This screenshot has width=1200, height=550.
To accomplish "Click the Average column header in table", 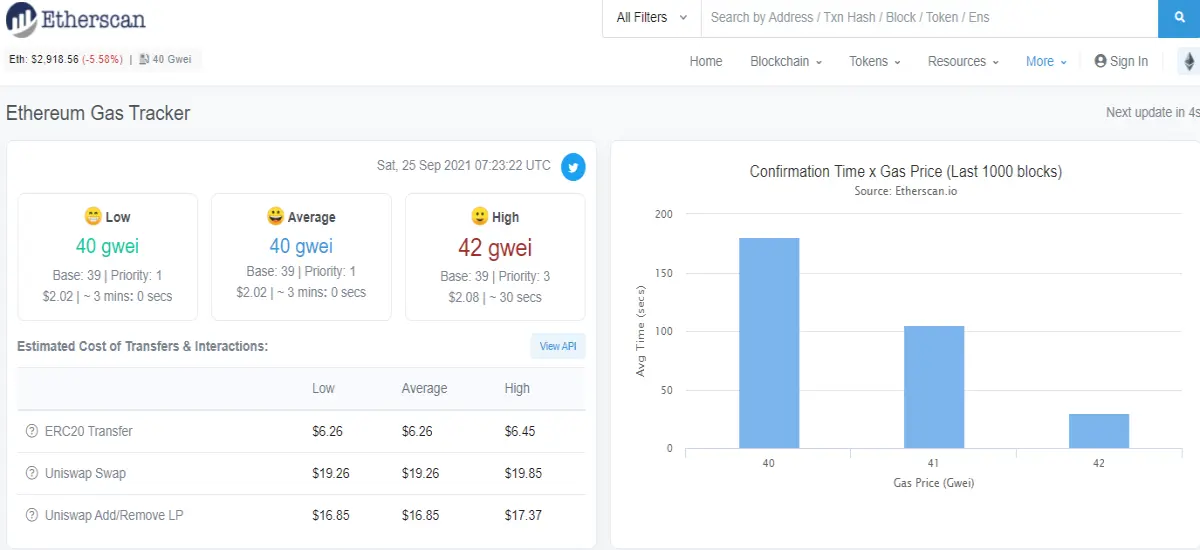I will [424, 388].
